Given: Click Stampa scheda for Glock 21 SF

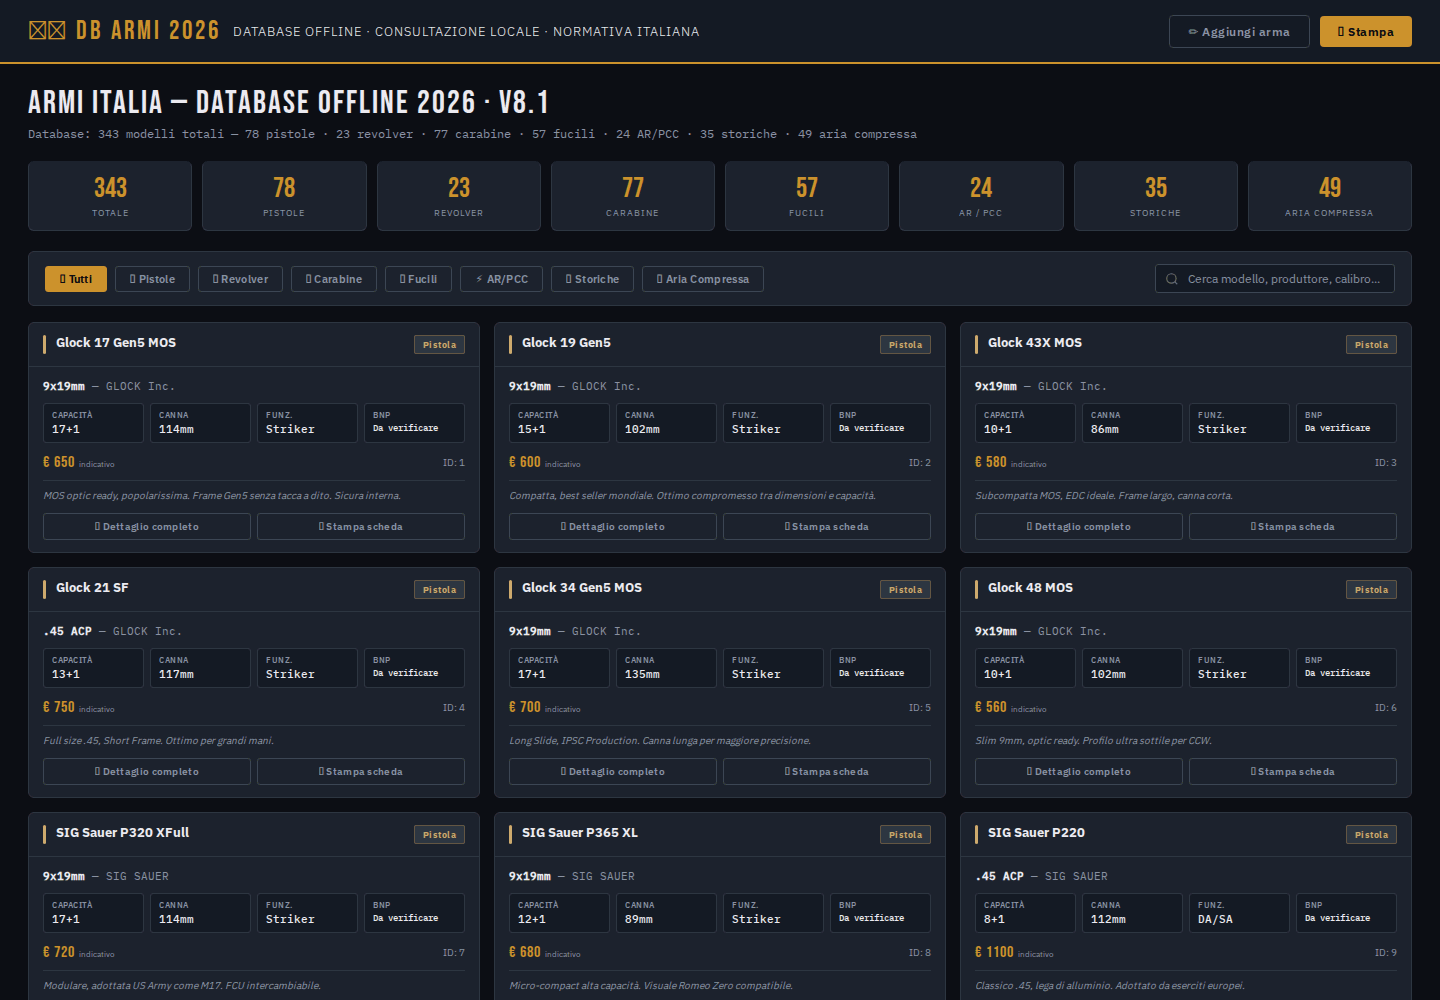Looking at the screenshot, I should [361, 771].
